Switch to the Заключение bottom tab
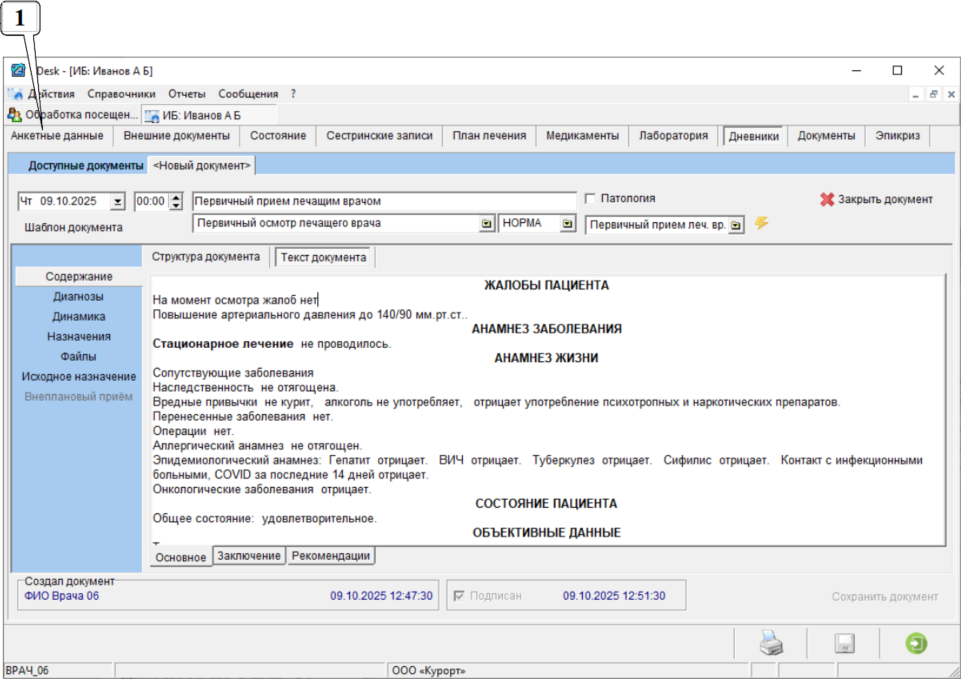The image size is (961, 680). point(249,556)
